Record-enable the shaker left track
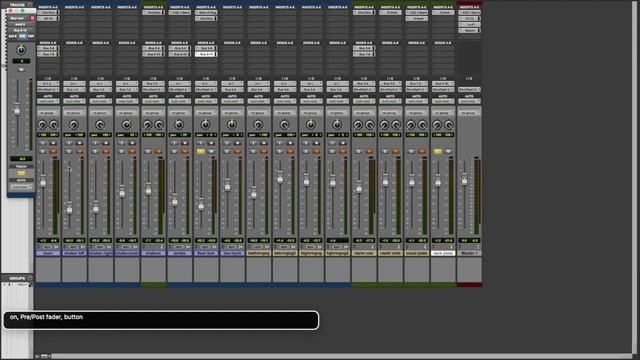Image resolution: width=640 pixels, height=360 pixels. (x=80, y=143)
